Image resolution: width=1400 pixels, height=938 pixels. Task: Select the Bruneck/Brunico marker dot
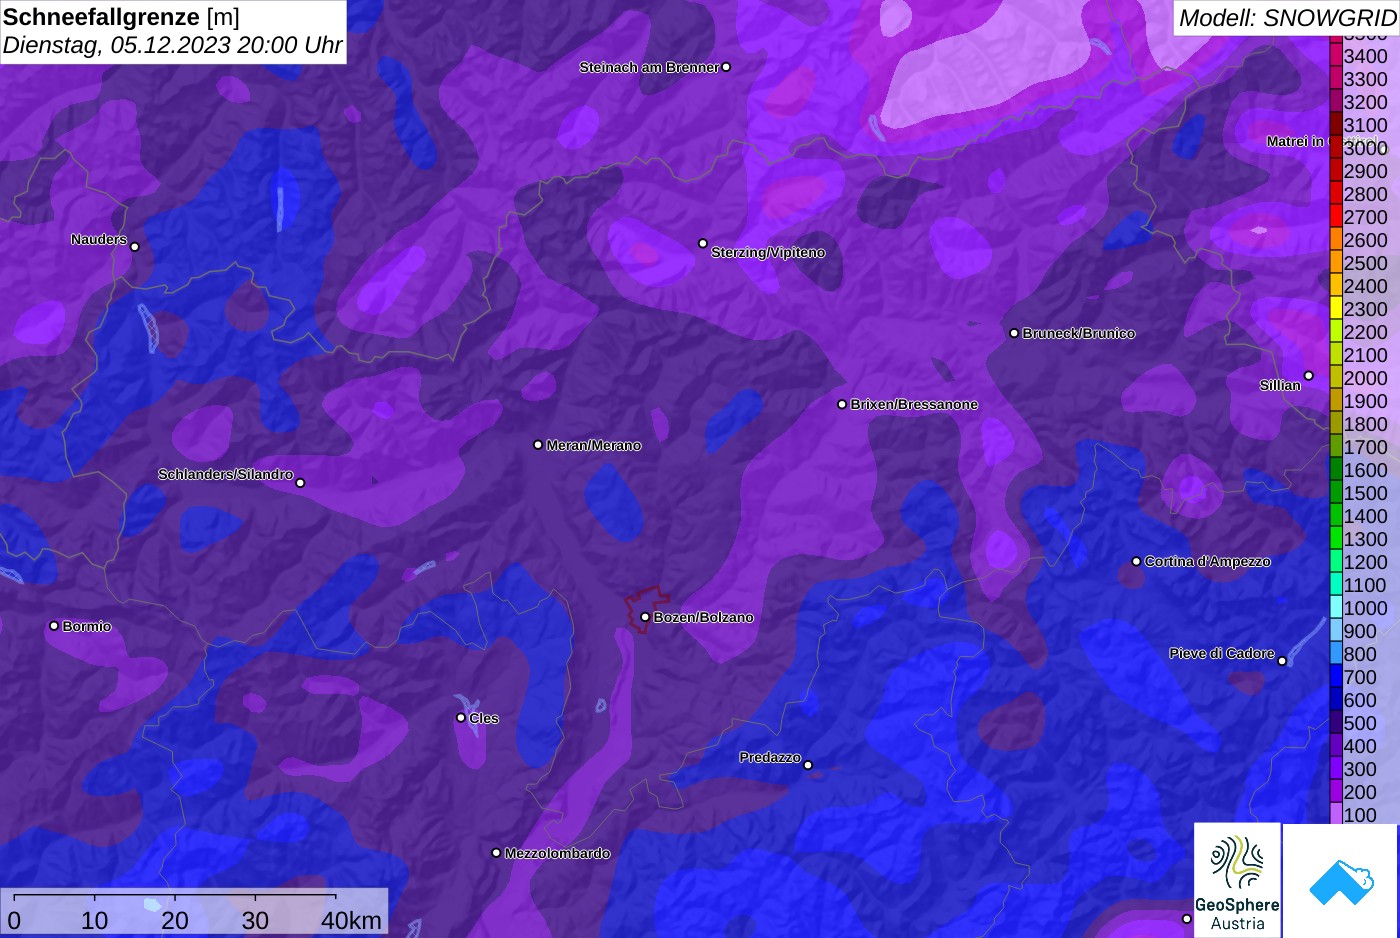coord(1014,333)
